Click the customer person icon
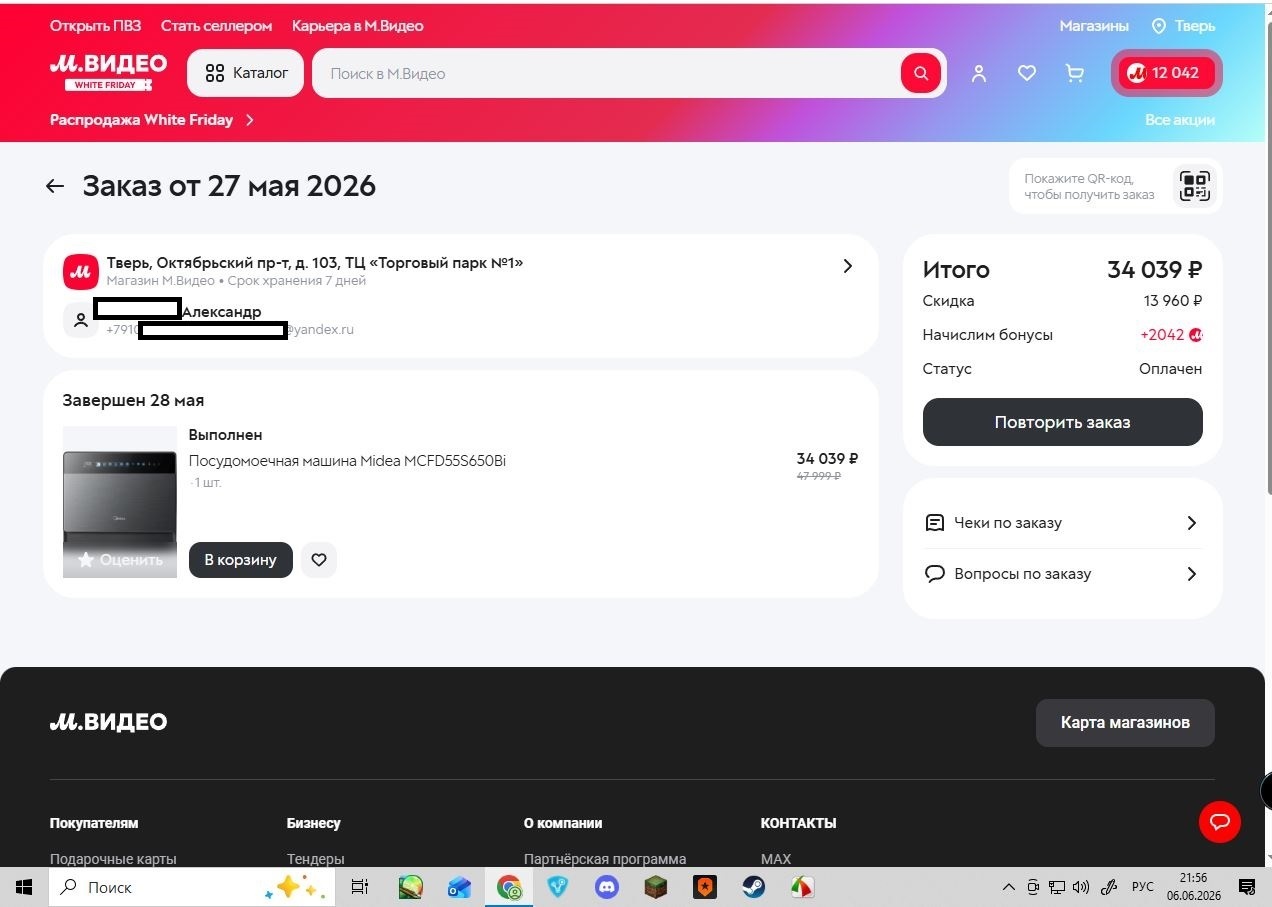Screen dimensions: 1272x907 pos(81,320)
